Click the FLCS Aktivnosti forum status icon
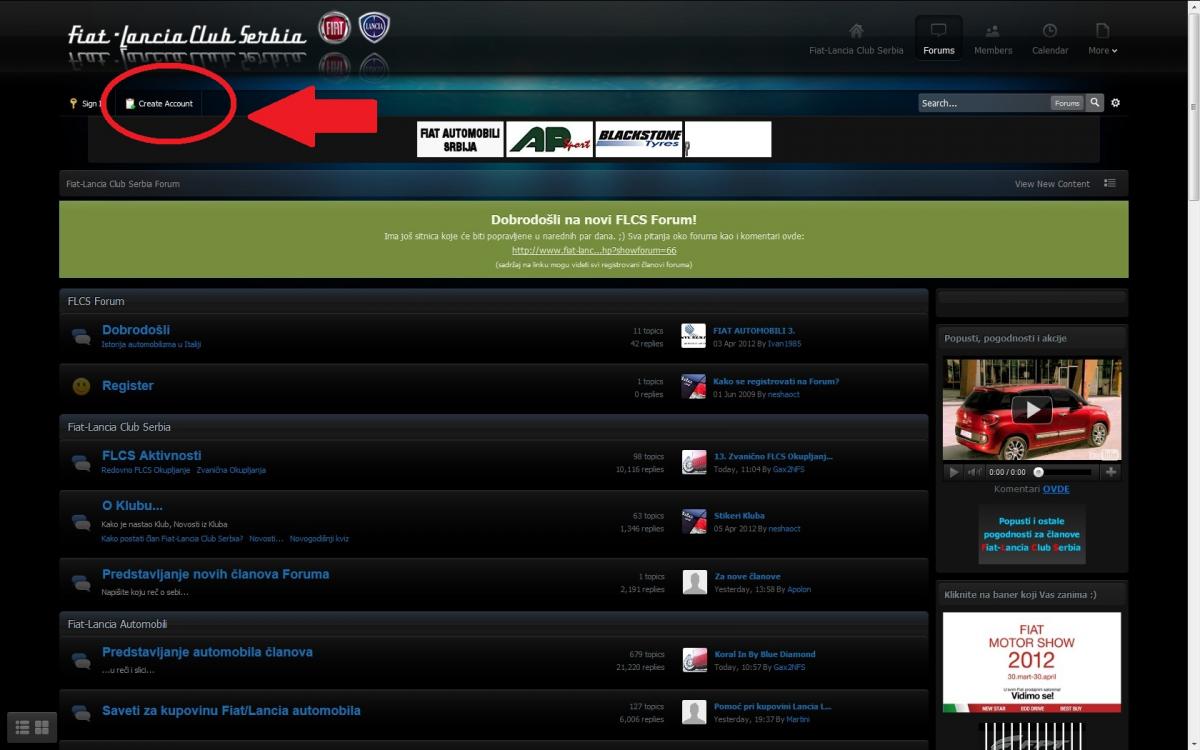Viewport: 1200px width, 750px height. [81, 462]
